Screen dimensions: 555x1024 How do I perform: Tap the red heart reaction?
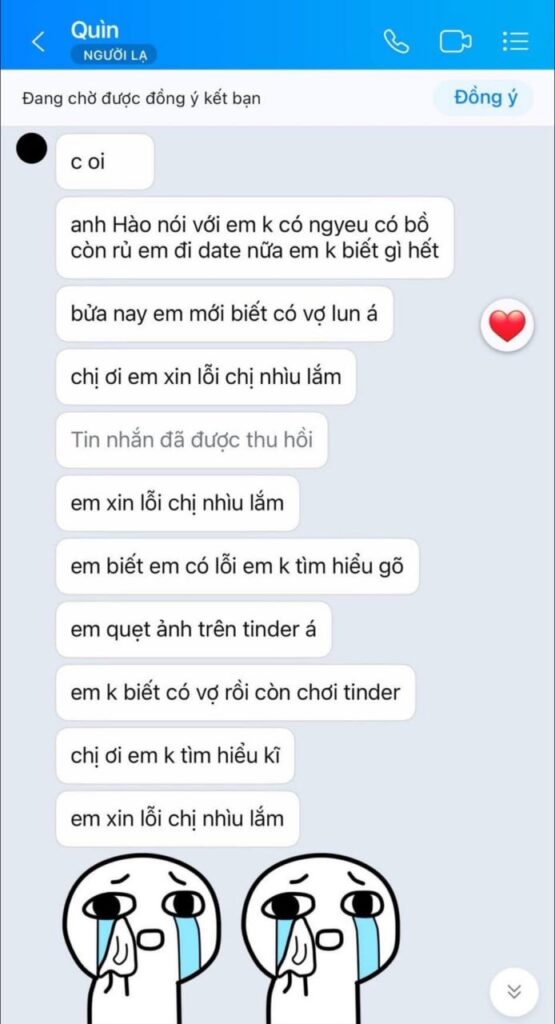point(507,325)
